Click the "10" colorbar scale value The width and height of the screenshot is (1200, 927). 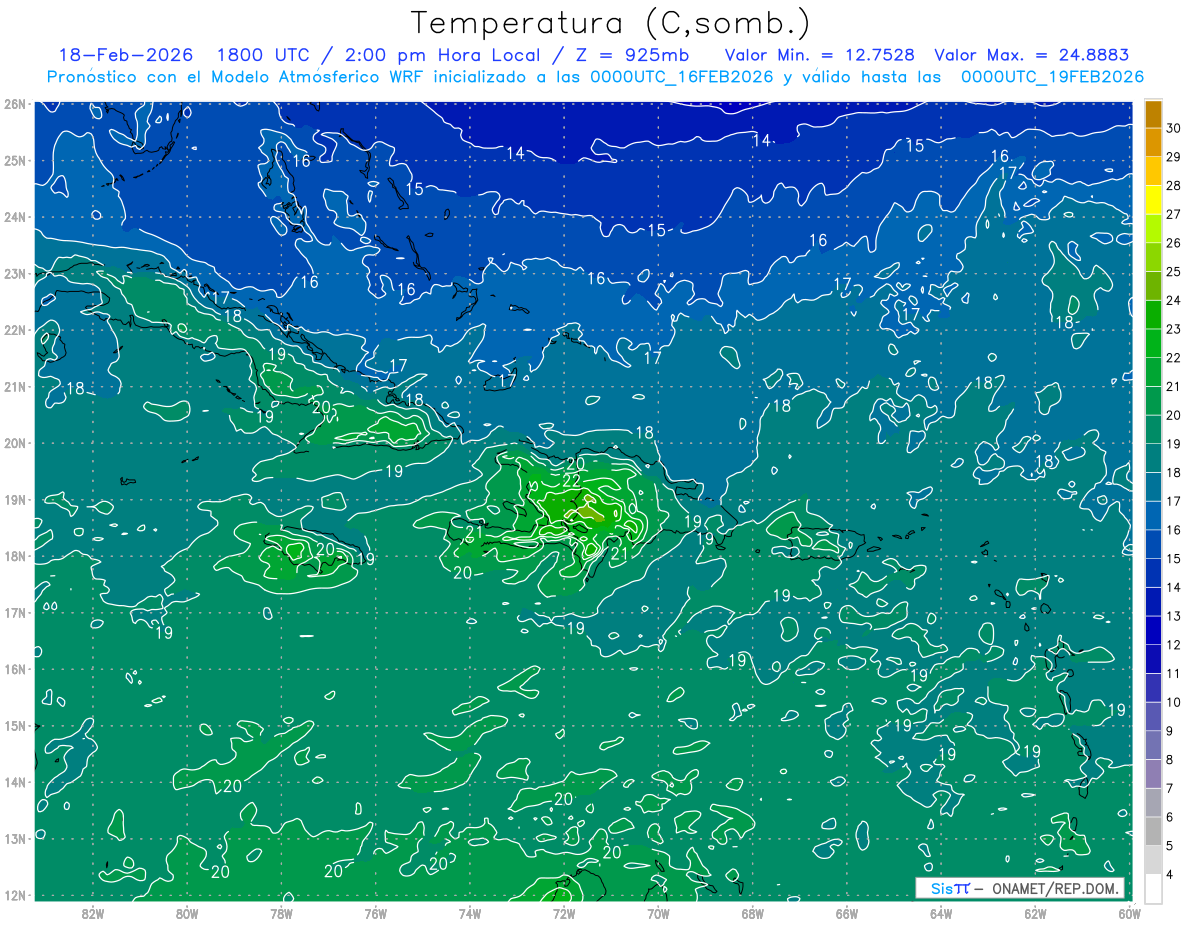click(1173, 702)
